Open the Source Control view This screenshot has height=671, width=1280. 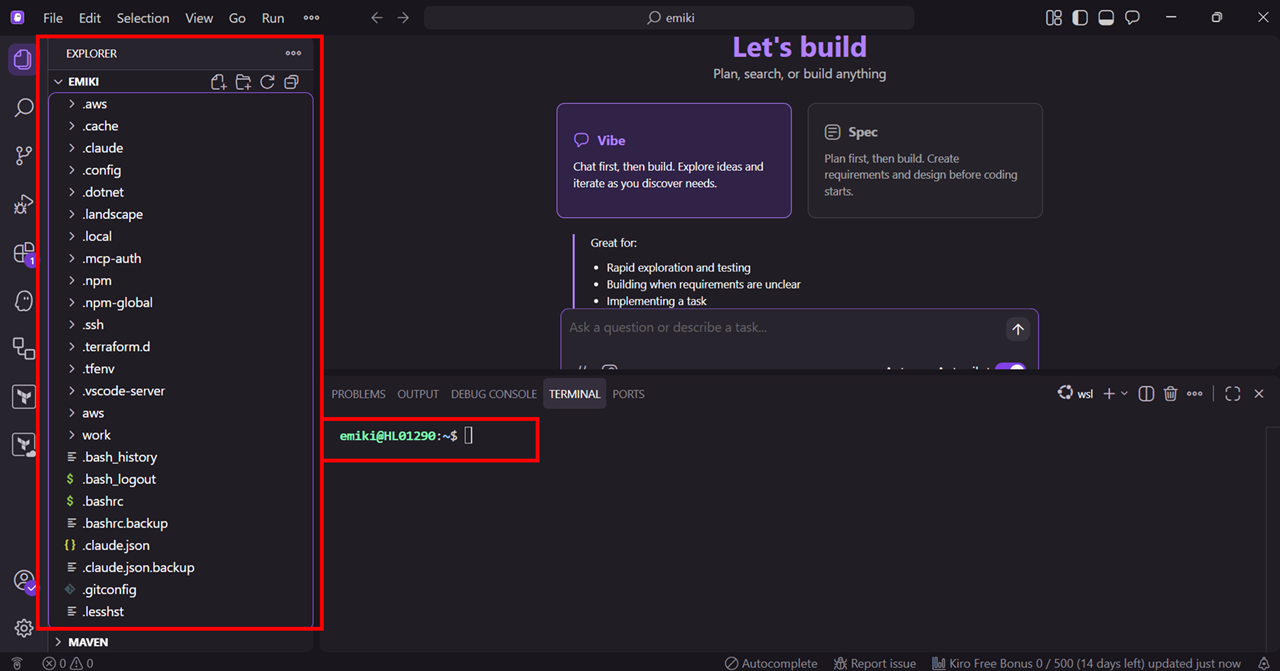(x=23, y=155)
